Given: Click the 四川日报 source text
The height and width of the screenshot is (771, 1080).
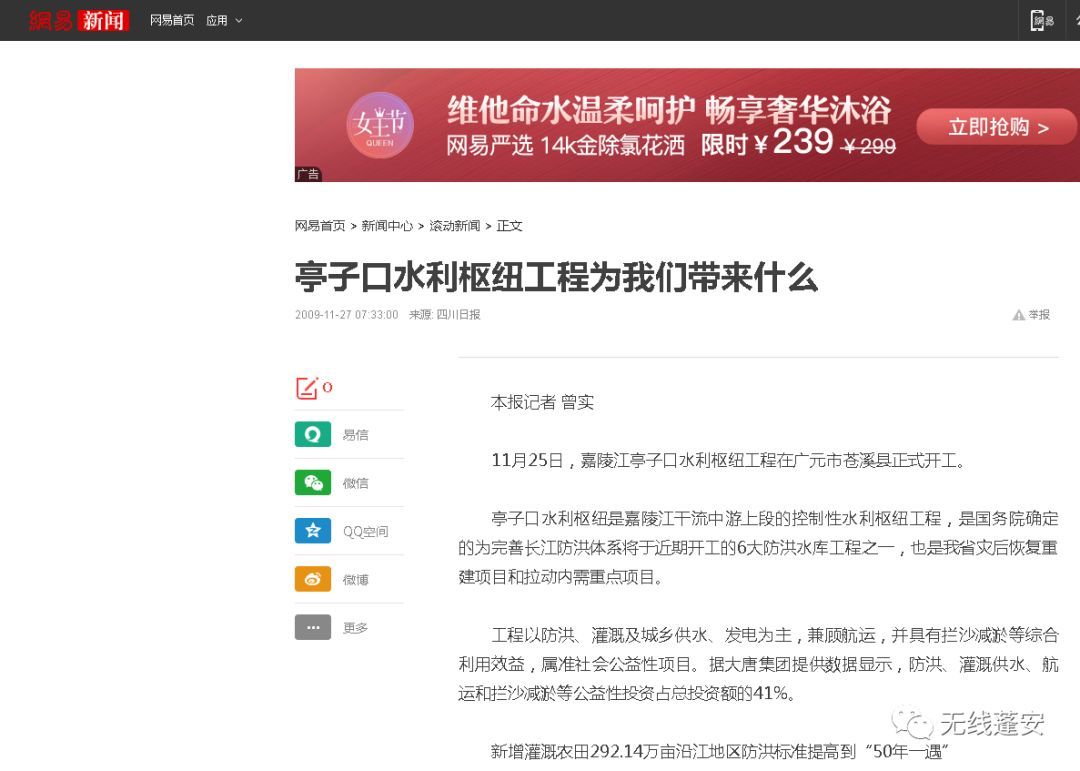Looking at the screenshot, I should tap(458, 315).
